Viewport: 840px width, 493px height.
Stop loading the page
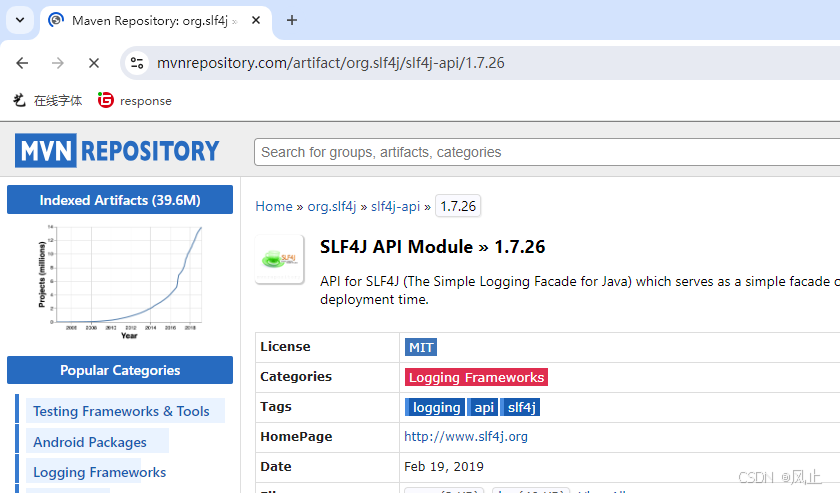[94, 63]
